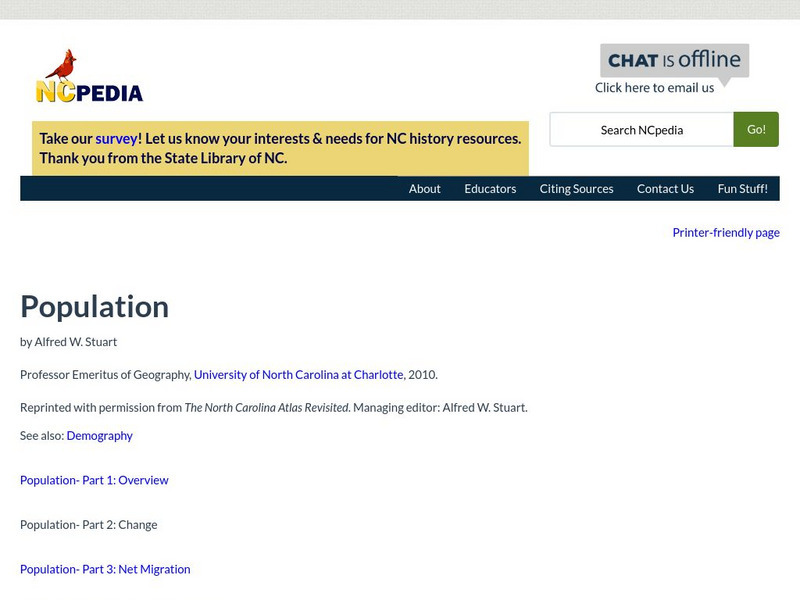Open Population Part 3: Net Migration
This screenshot has height=600, width=800.
104,568
